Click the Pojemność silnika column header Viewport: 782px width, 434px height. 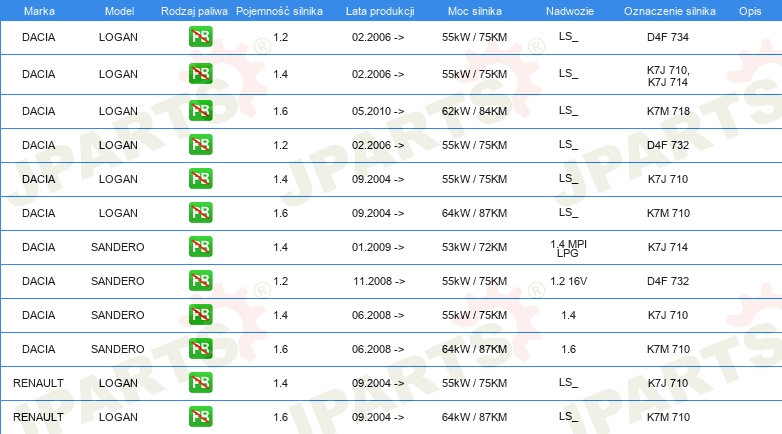279,11
